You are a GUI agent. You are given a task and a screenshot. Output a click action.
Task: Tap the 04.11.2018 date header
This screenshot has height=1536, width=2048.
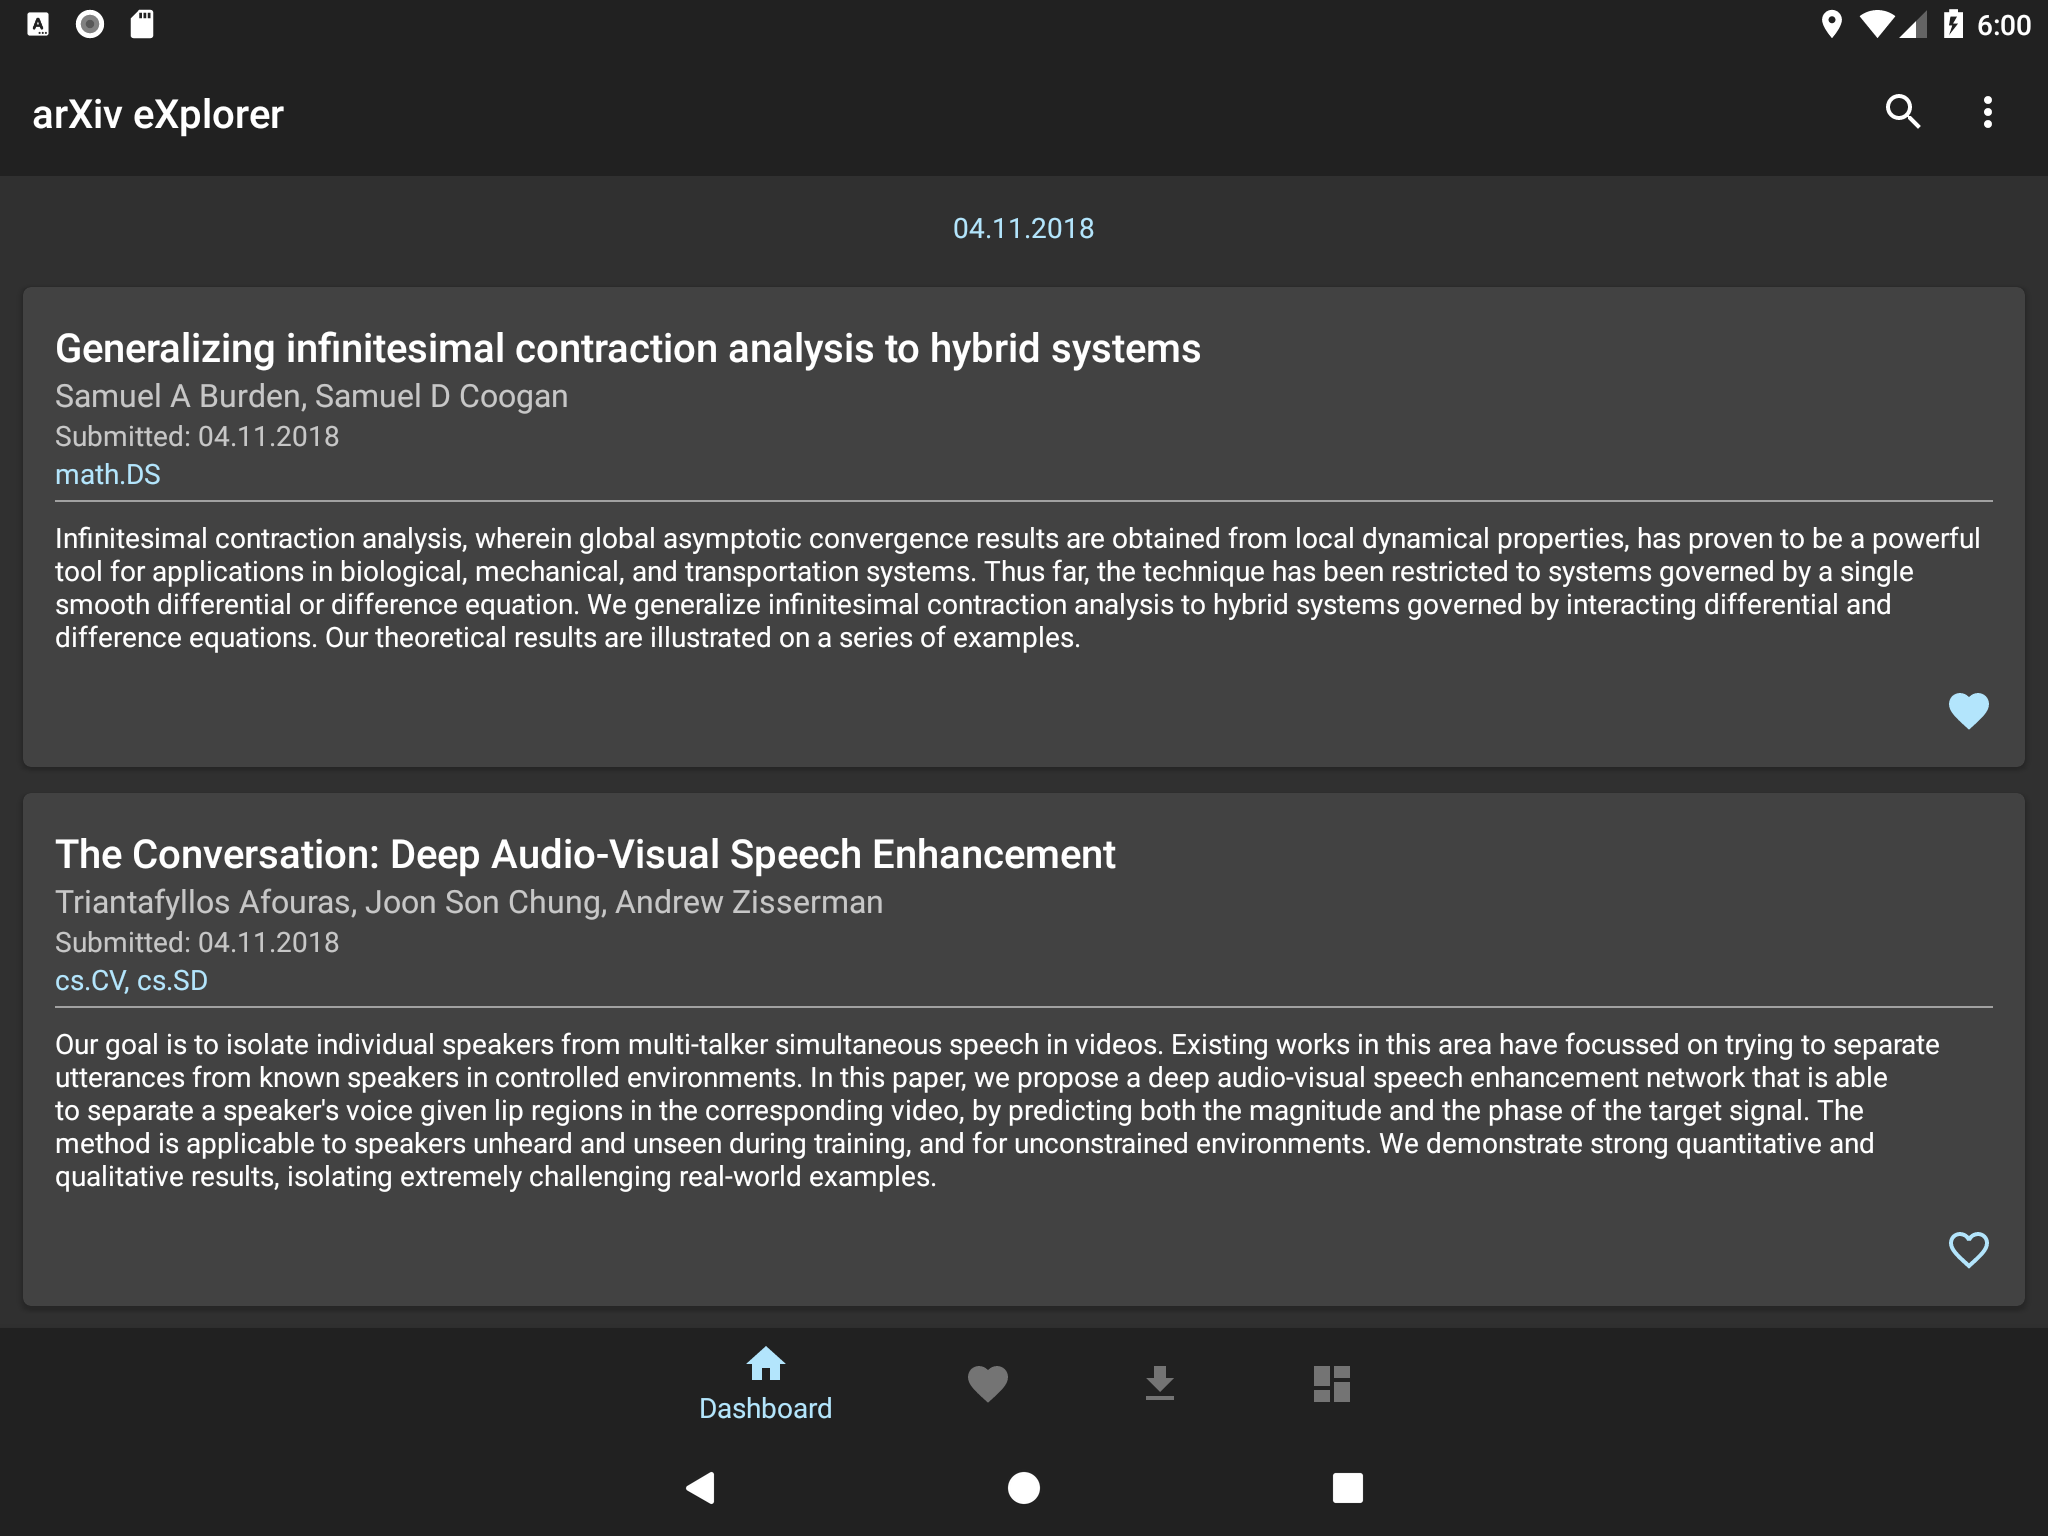[1023, 229]
